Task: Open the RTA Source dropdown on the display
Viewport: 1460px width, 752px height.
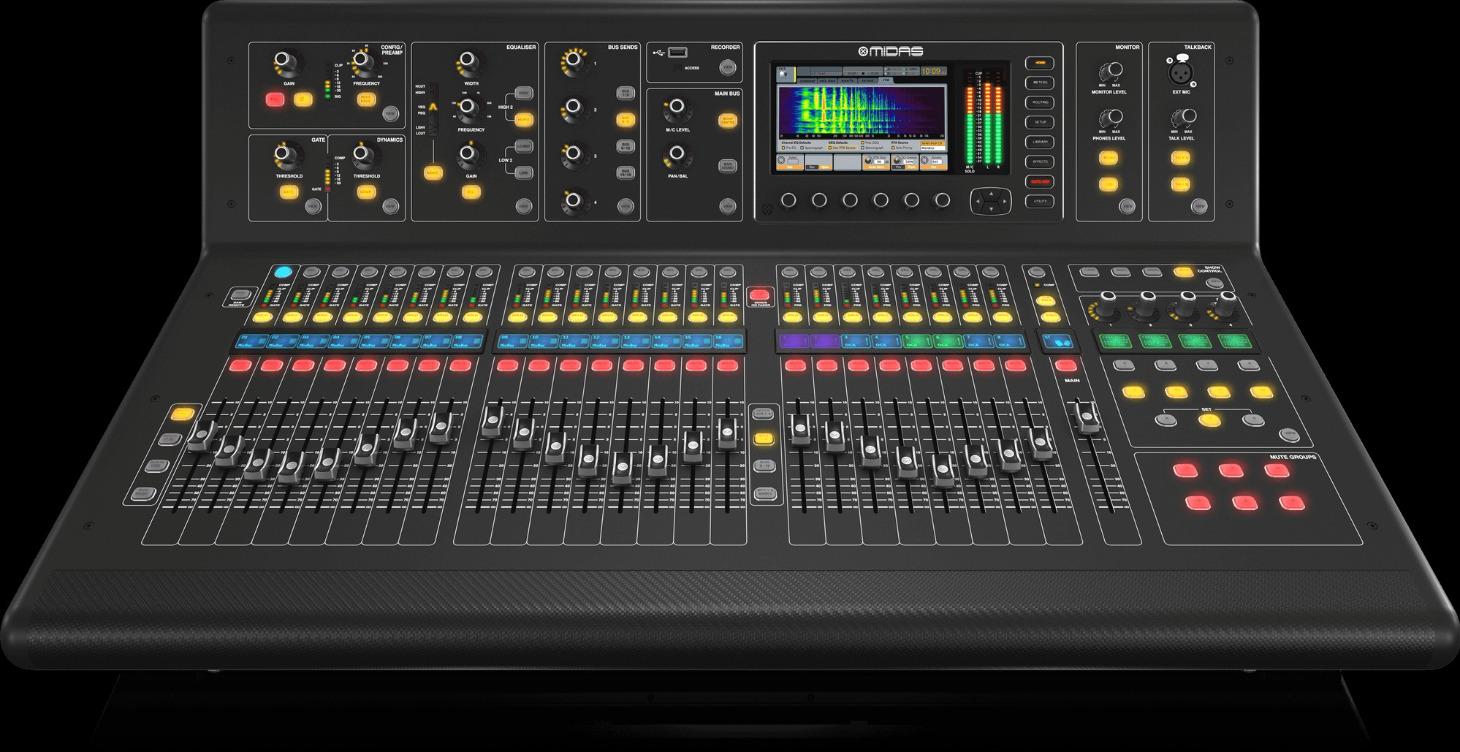Action: 934,148
